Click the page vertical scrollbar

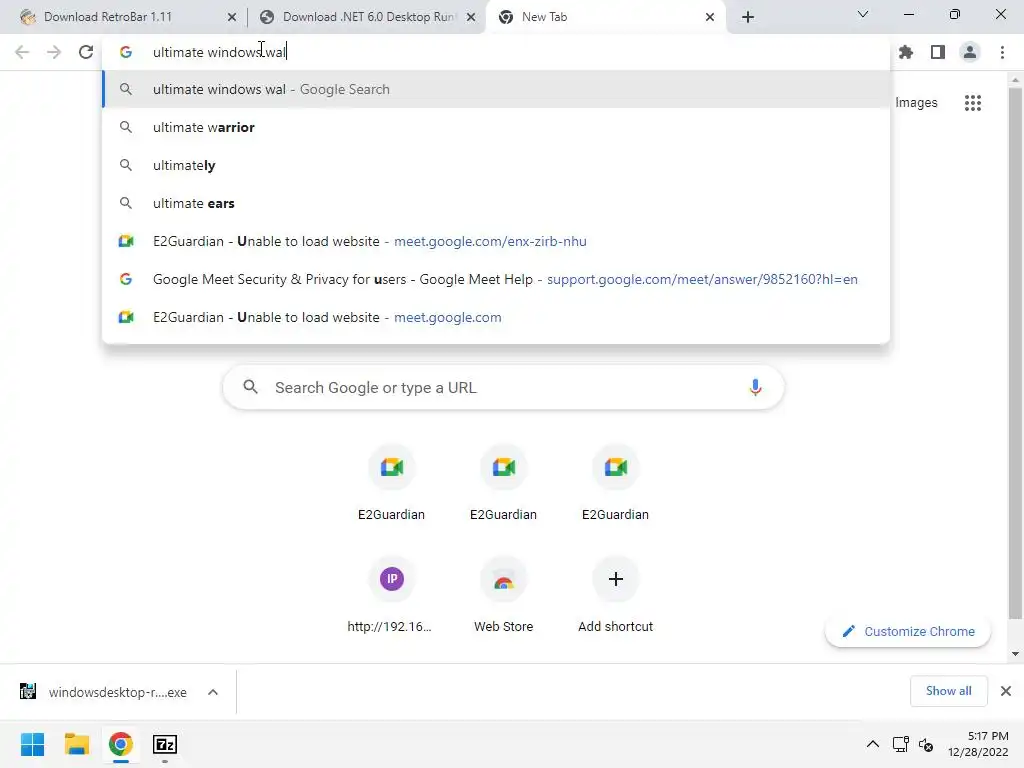(x=1015, y=353)
